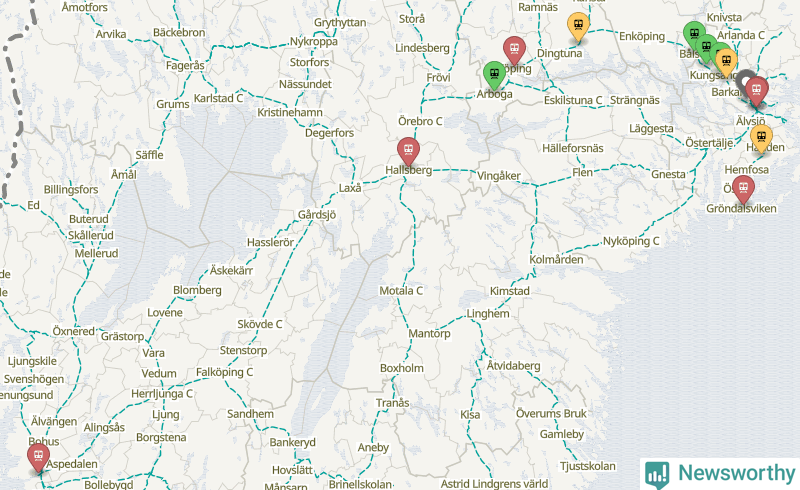Open the leftmost green marker near Bålsta
800x490 pixels.
pyautogui.click(x=694, y=36)
